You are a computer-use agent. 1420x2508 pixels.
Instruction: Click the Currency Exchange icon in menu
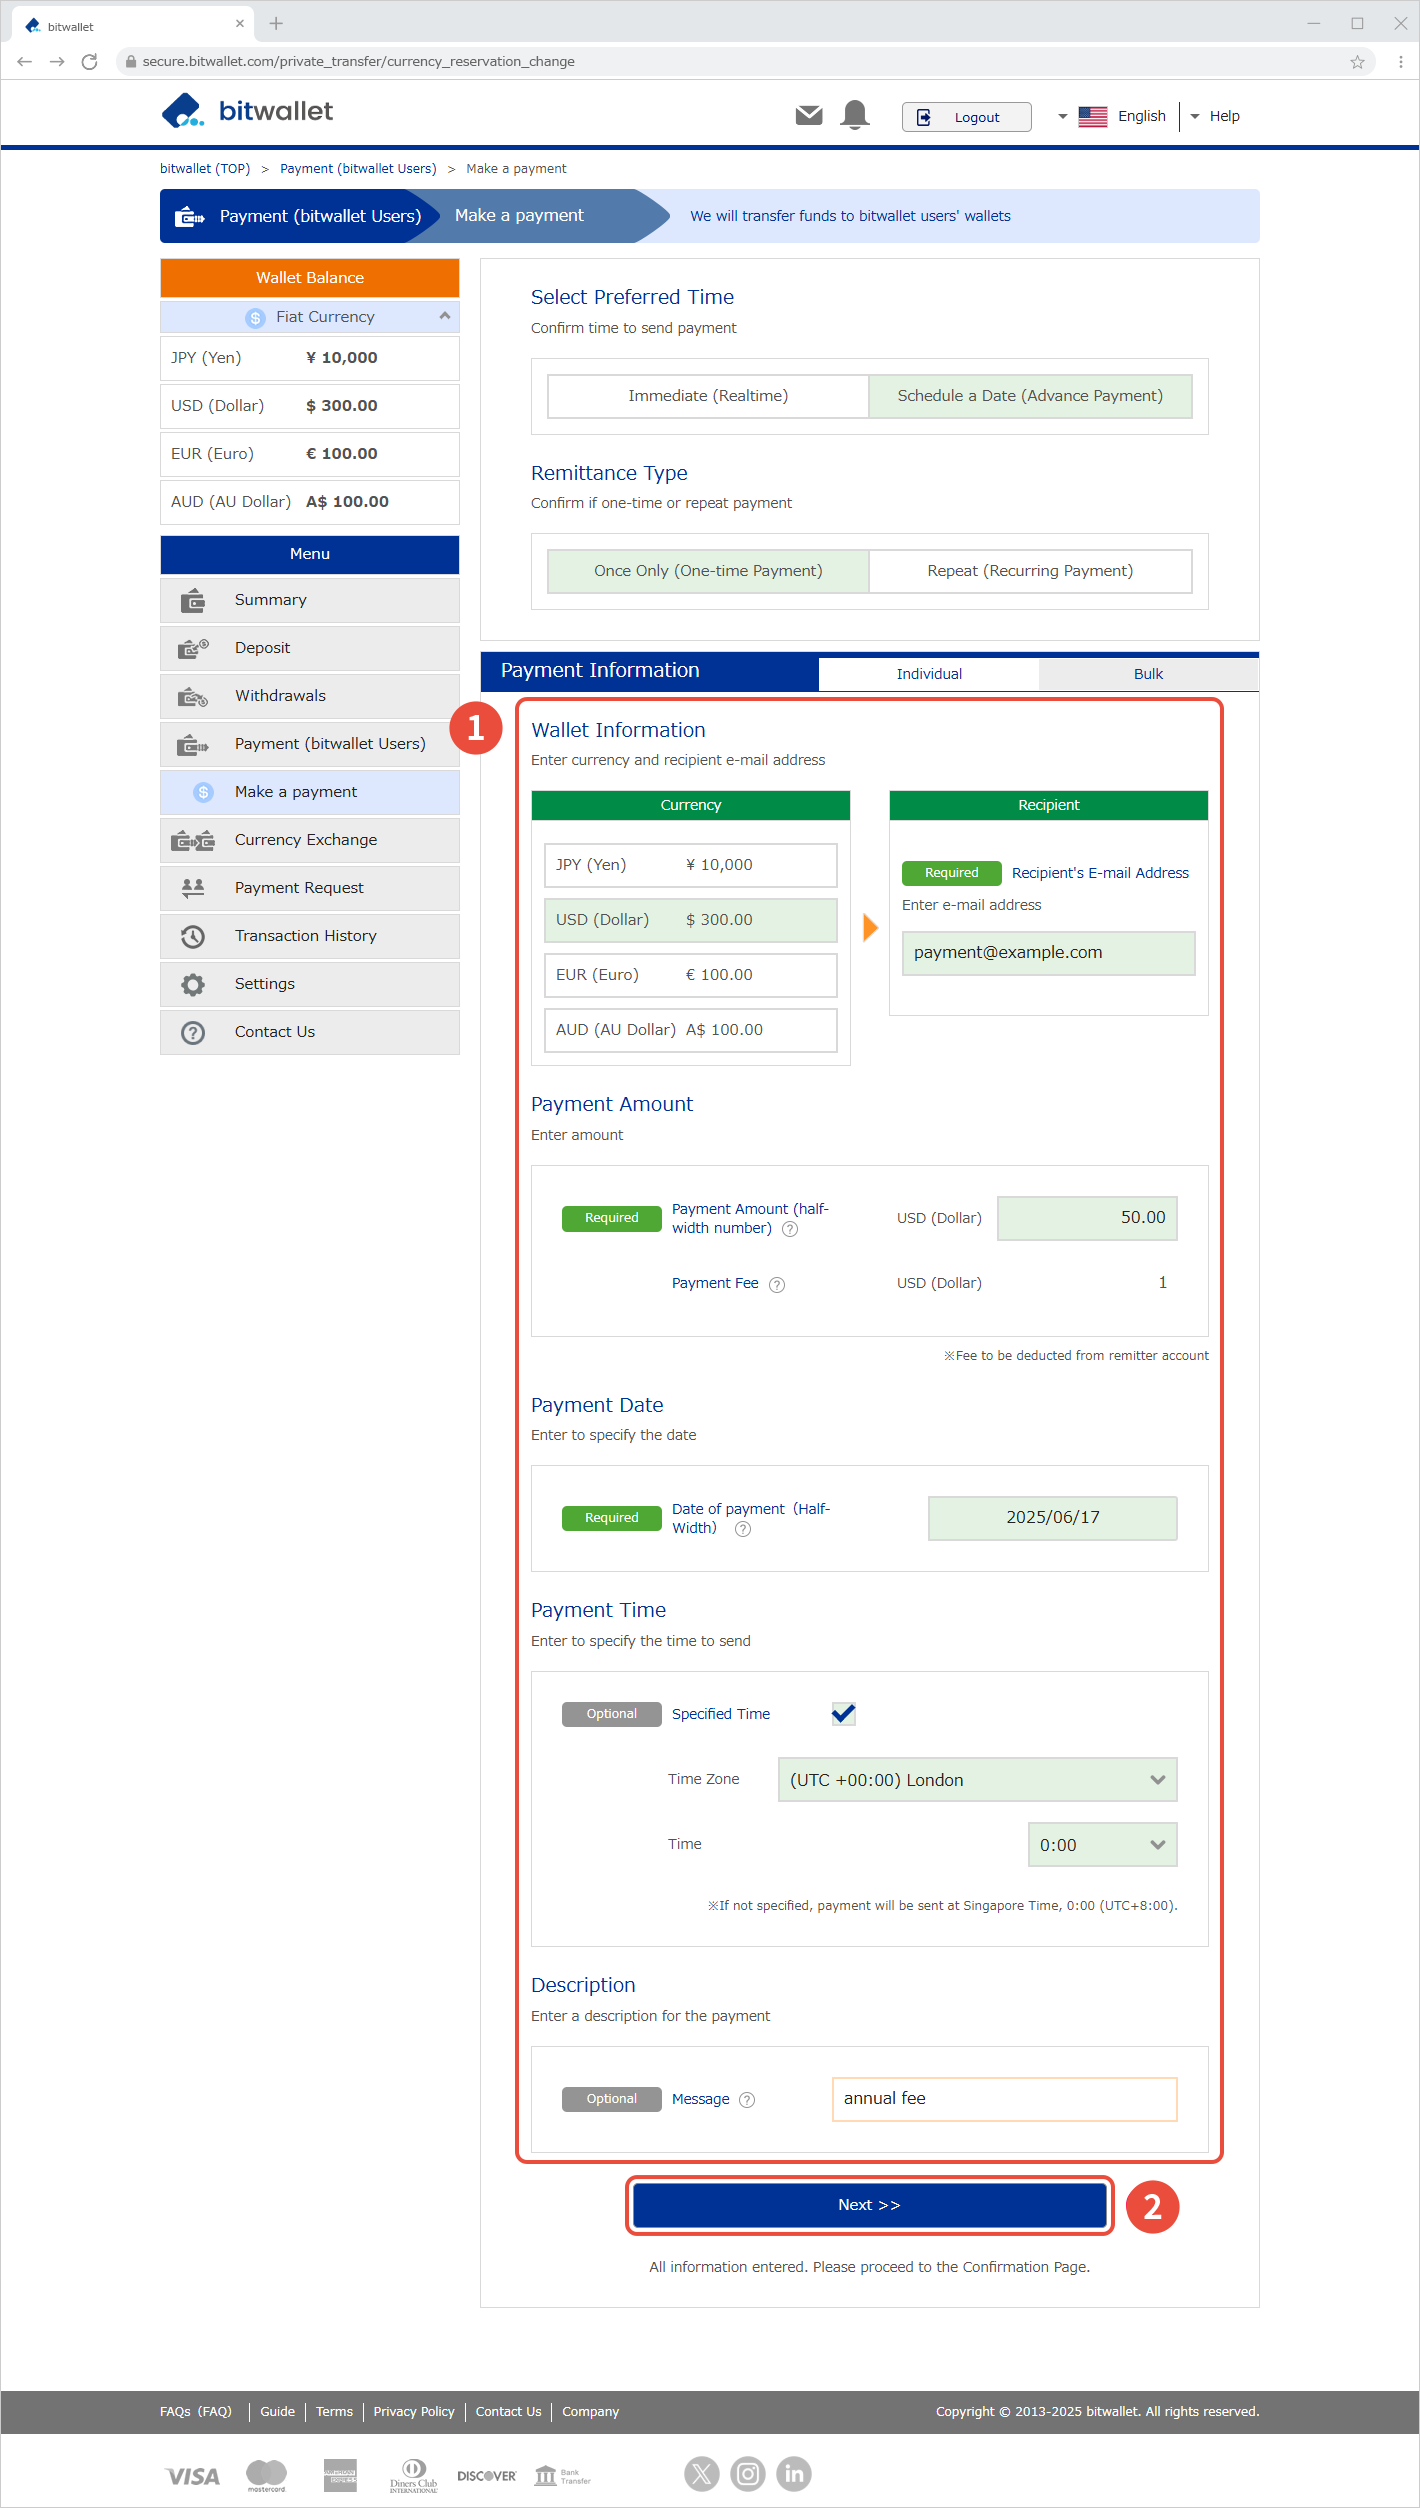tap(193, 840)
